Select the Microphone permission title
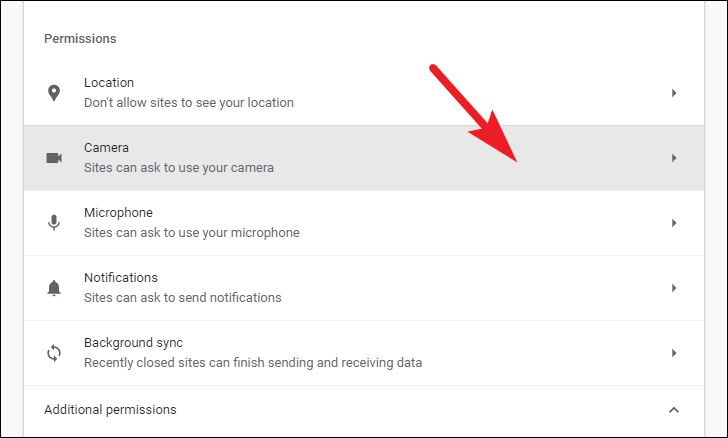The width and height of the screenshot is (728, 438). pos(118,213)
